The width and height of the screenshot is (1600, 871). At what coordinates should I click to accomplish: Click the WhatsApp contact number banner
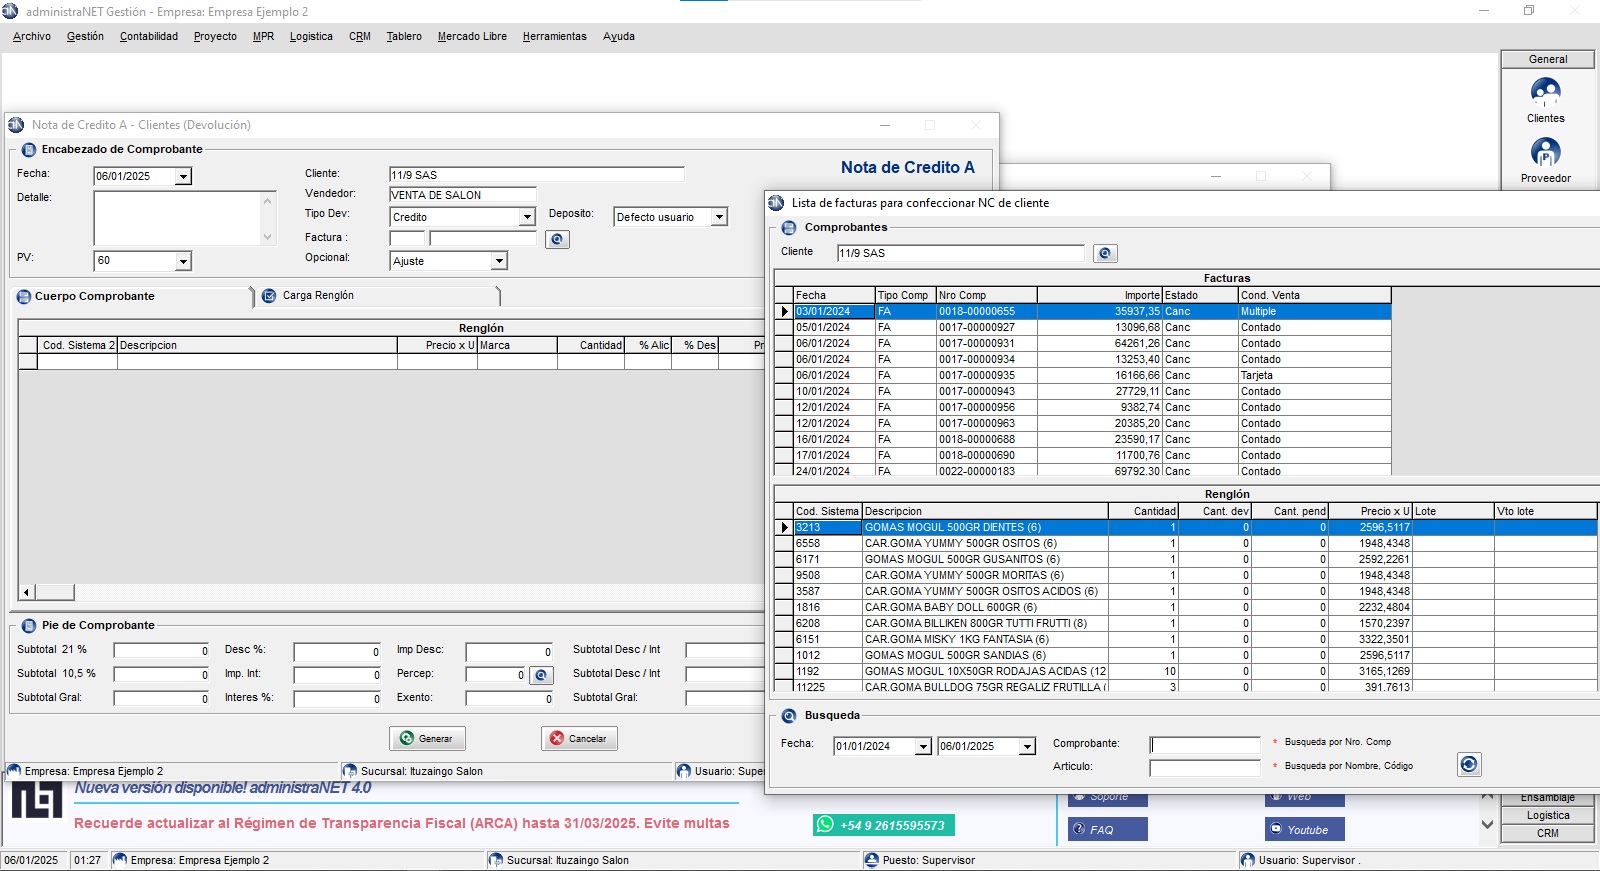[884, 825]
